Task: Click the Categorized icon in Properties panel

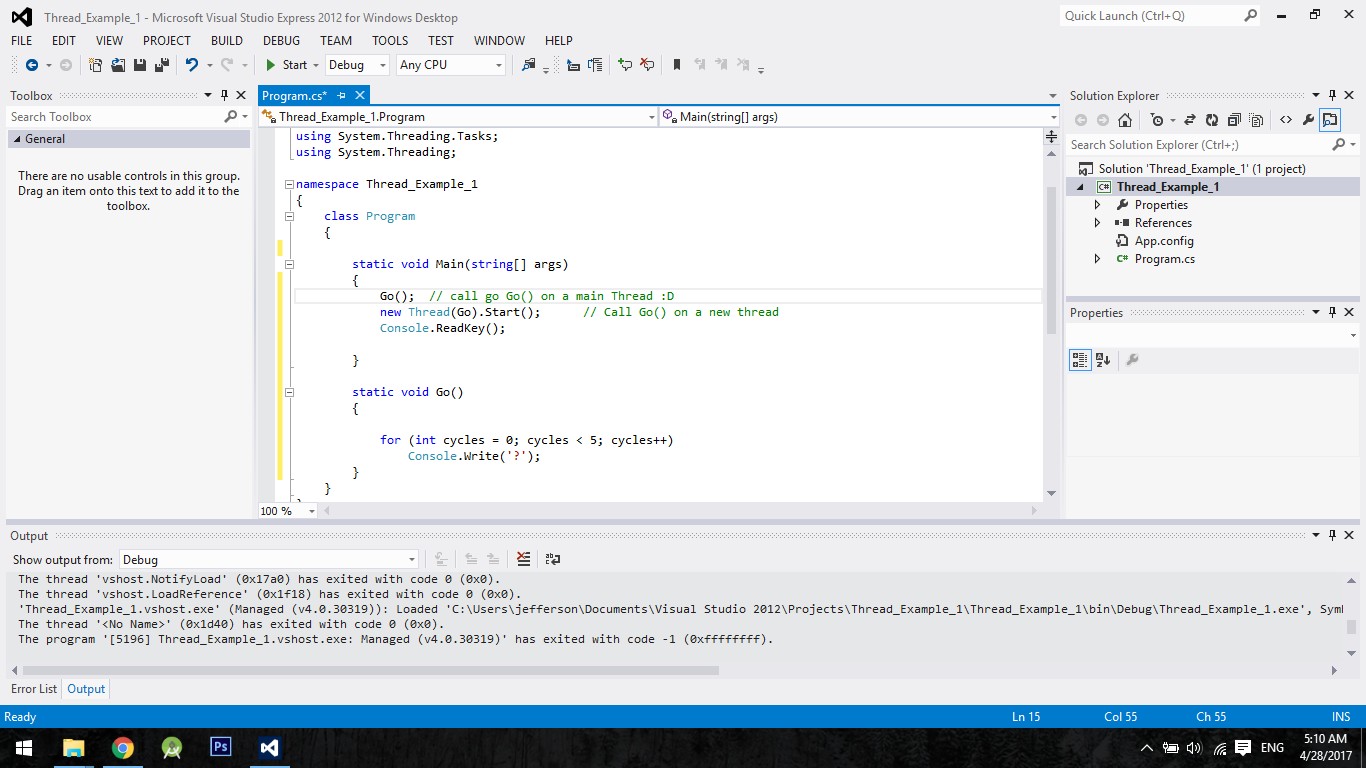Action: coord(1080,360)
